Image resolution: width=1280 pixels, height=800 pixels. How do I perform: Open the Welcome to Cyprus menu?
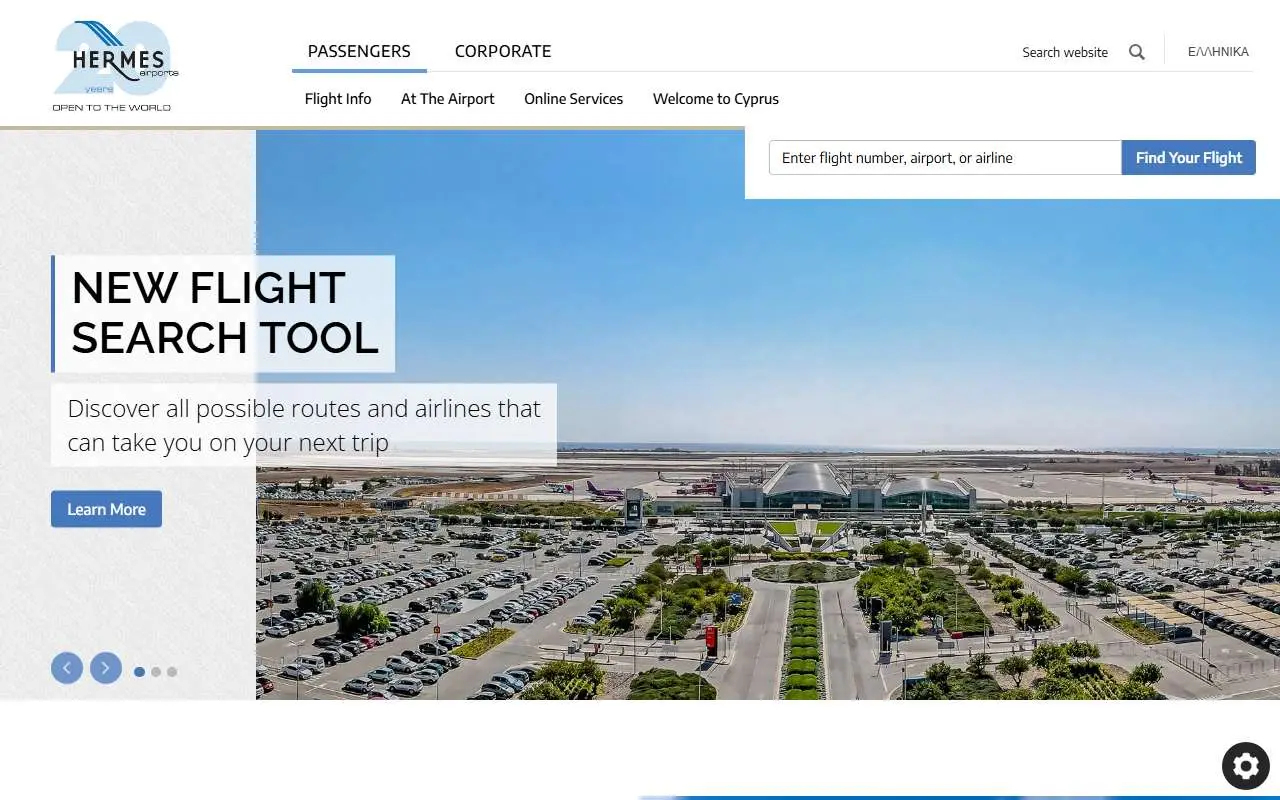click(716, 99)
